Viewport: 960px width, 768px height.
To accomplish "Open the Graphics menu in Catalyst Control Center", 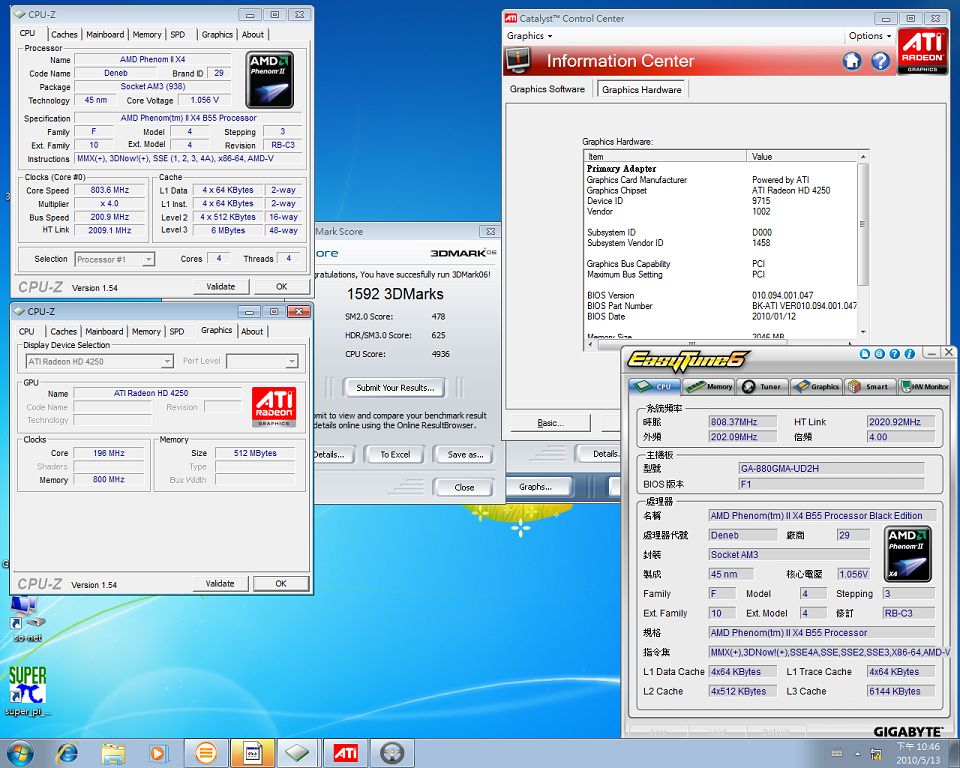I will 529,36.
